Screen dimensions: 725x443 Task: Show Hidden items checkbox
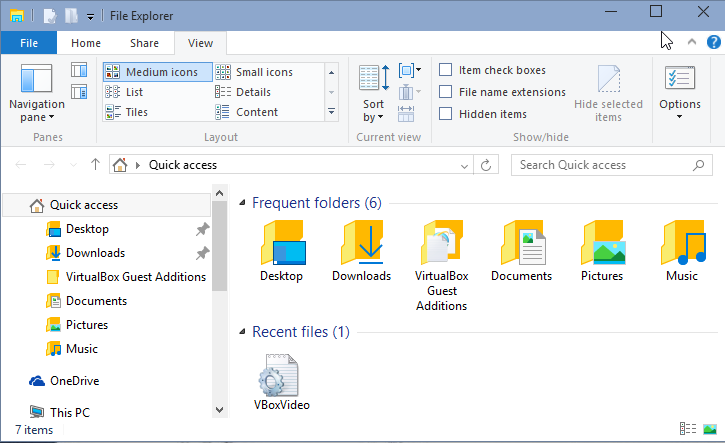[x=446, y=114]
